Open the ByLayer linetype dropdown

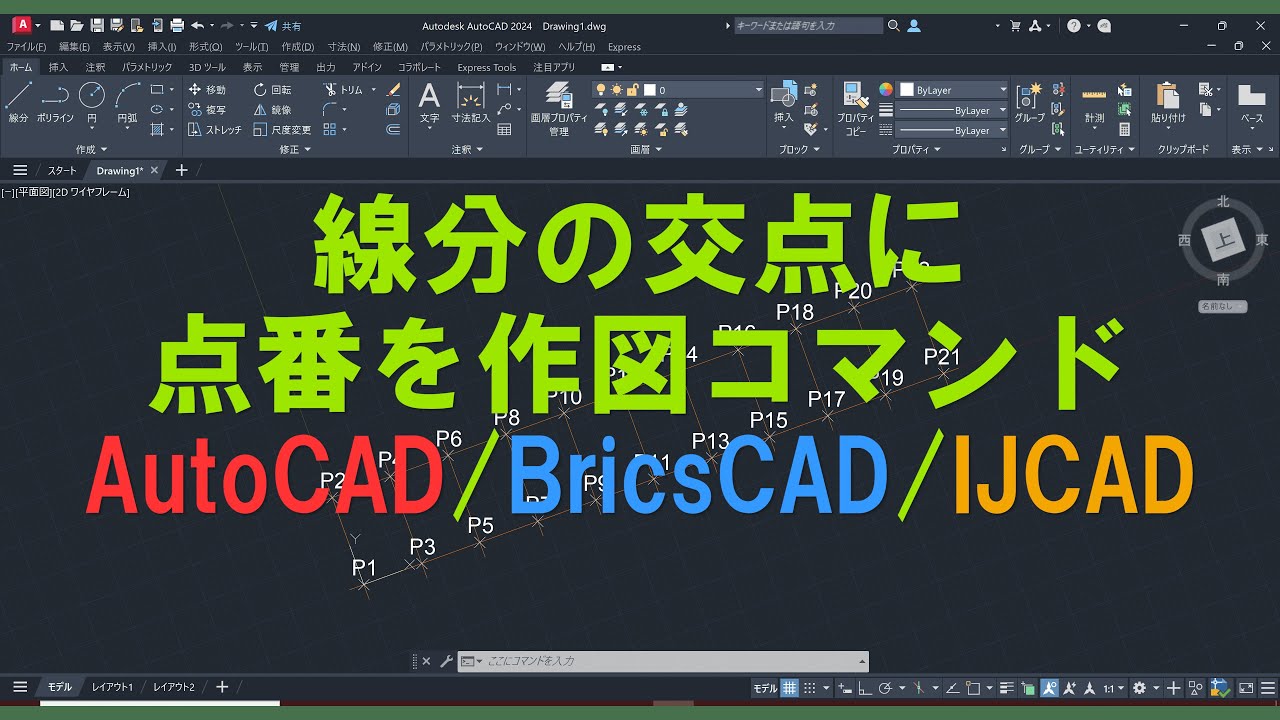point(952,130)
